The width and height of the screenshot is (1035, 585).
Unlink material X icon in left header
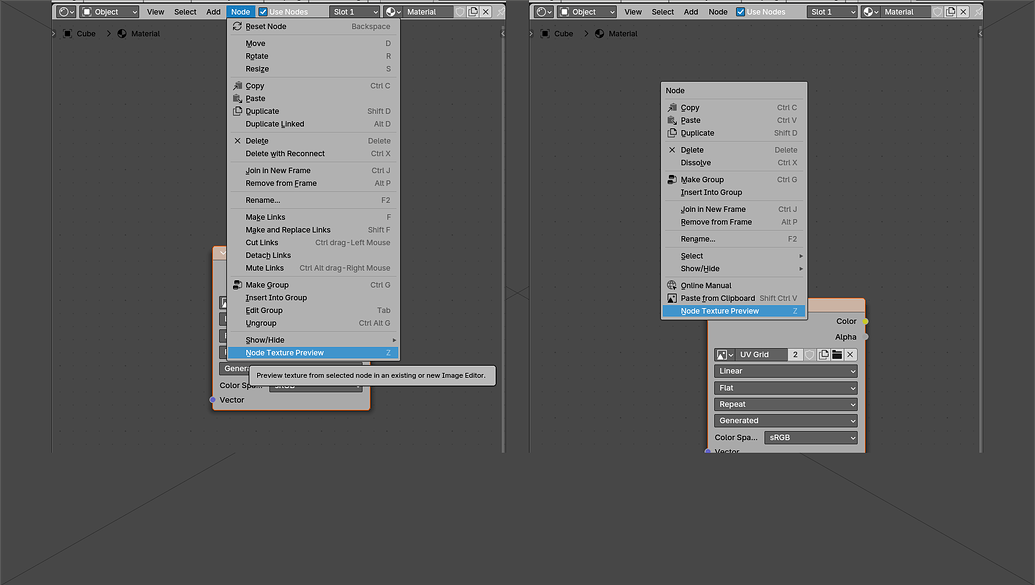click(x=486, y=12)
